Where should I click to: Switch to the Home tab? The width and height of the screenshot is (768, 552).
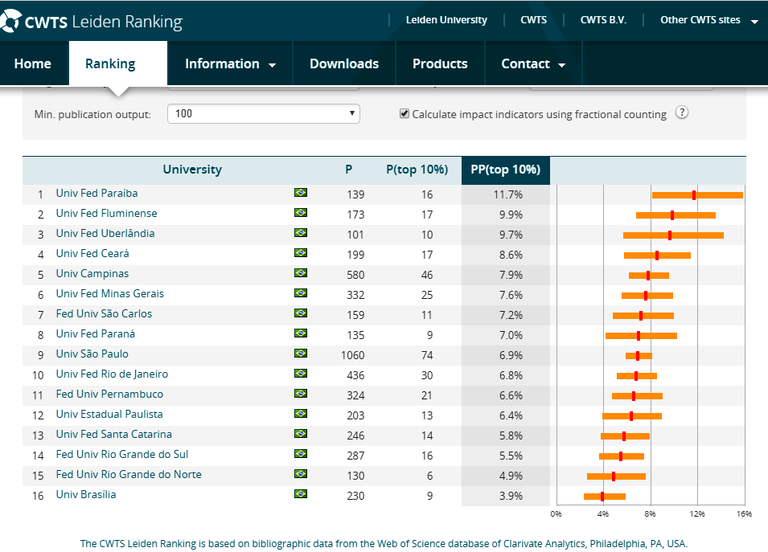tap(33, 64)
